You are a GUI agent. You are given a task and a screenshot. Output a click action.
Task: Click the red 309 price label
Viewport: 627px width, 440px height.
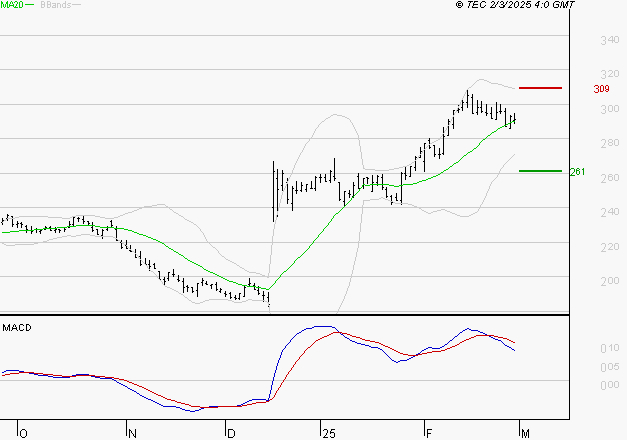point(601,89)
